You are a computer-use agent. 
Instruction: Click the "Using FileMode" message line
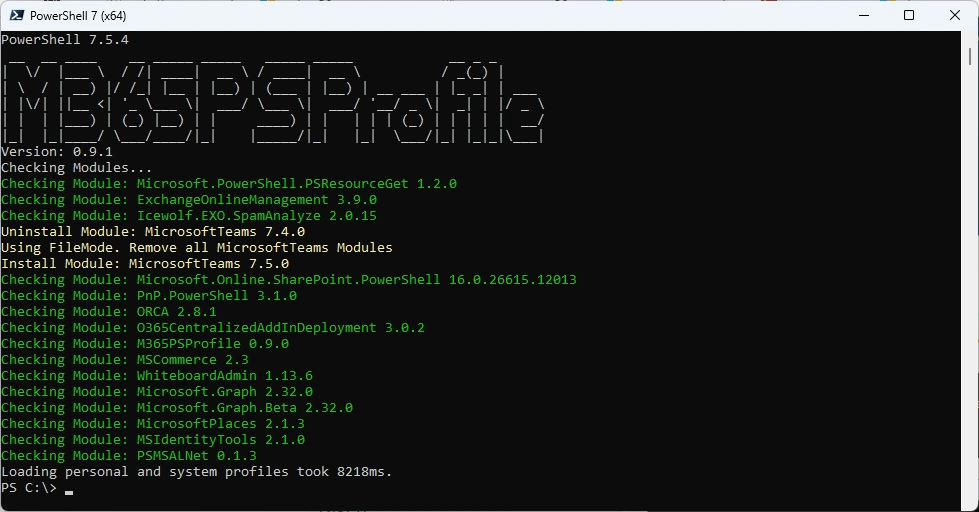(197, 248)
